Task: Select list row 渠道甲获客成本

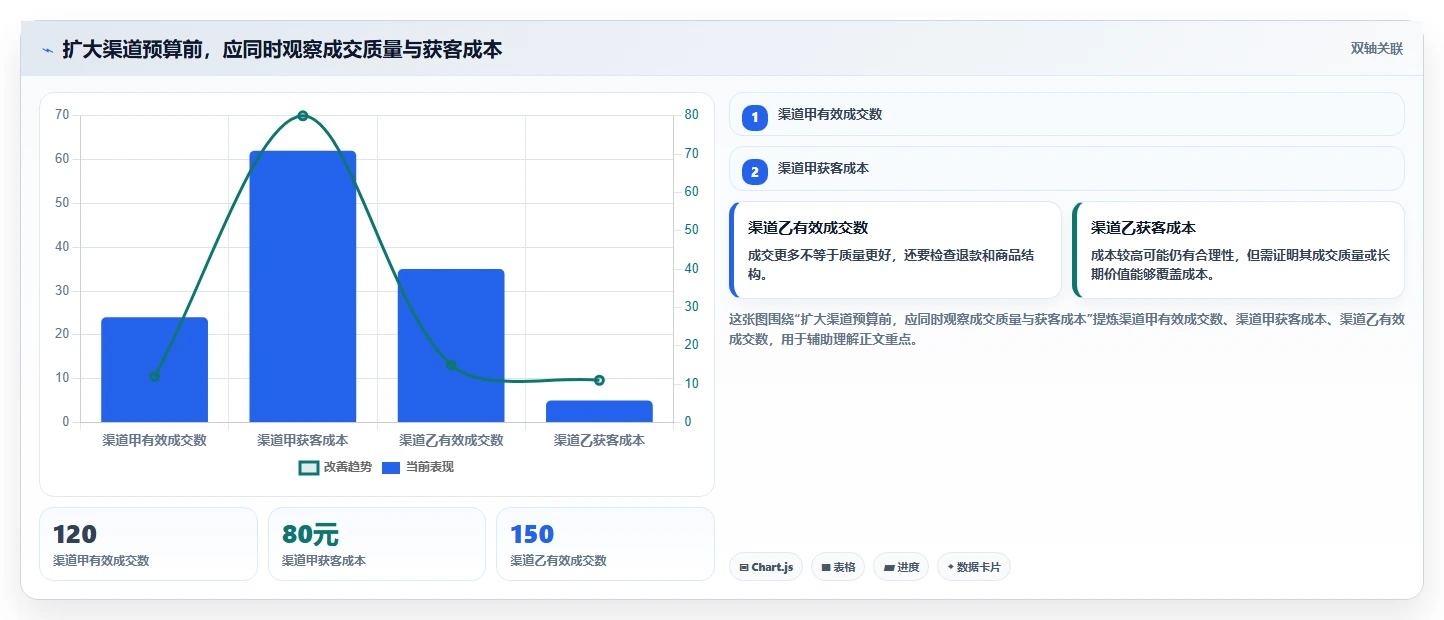Action: coord(1067,168)
